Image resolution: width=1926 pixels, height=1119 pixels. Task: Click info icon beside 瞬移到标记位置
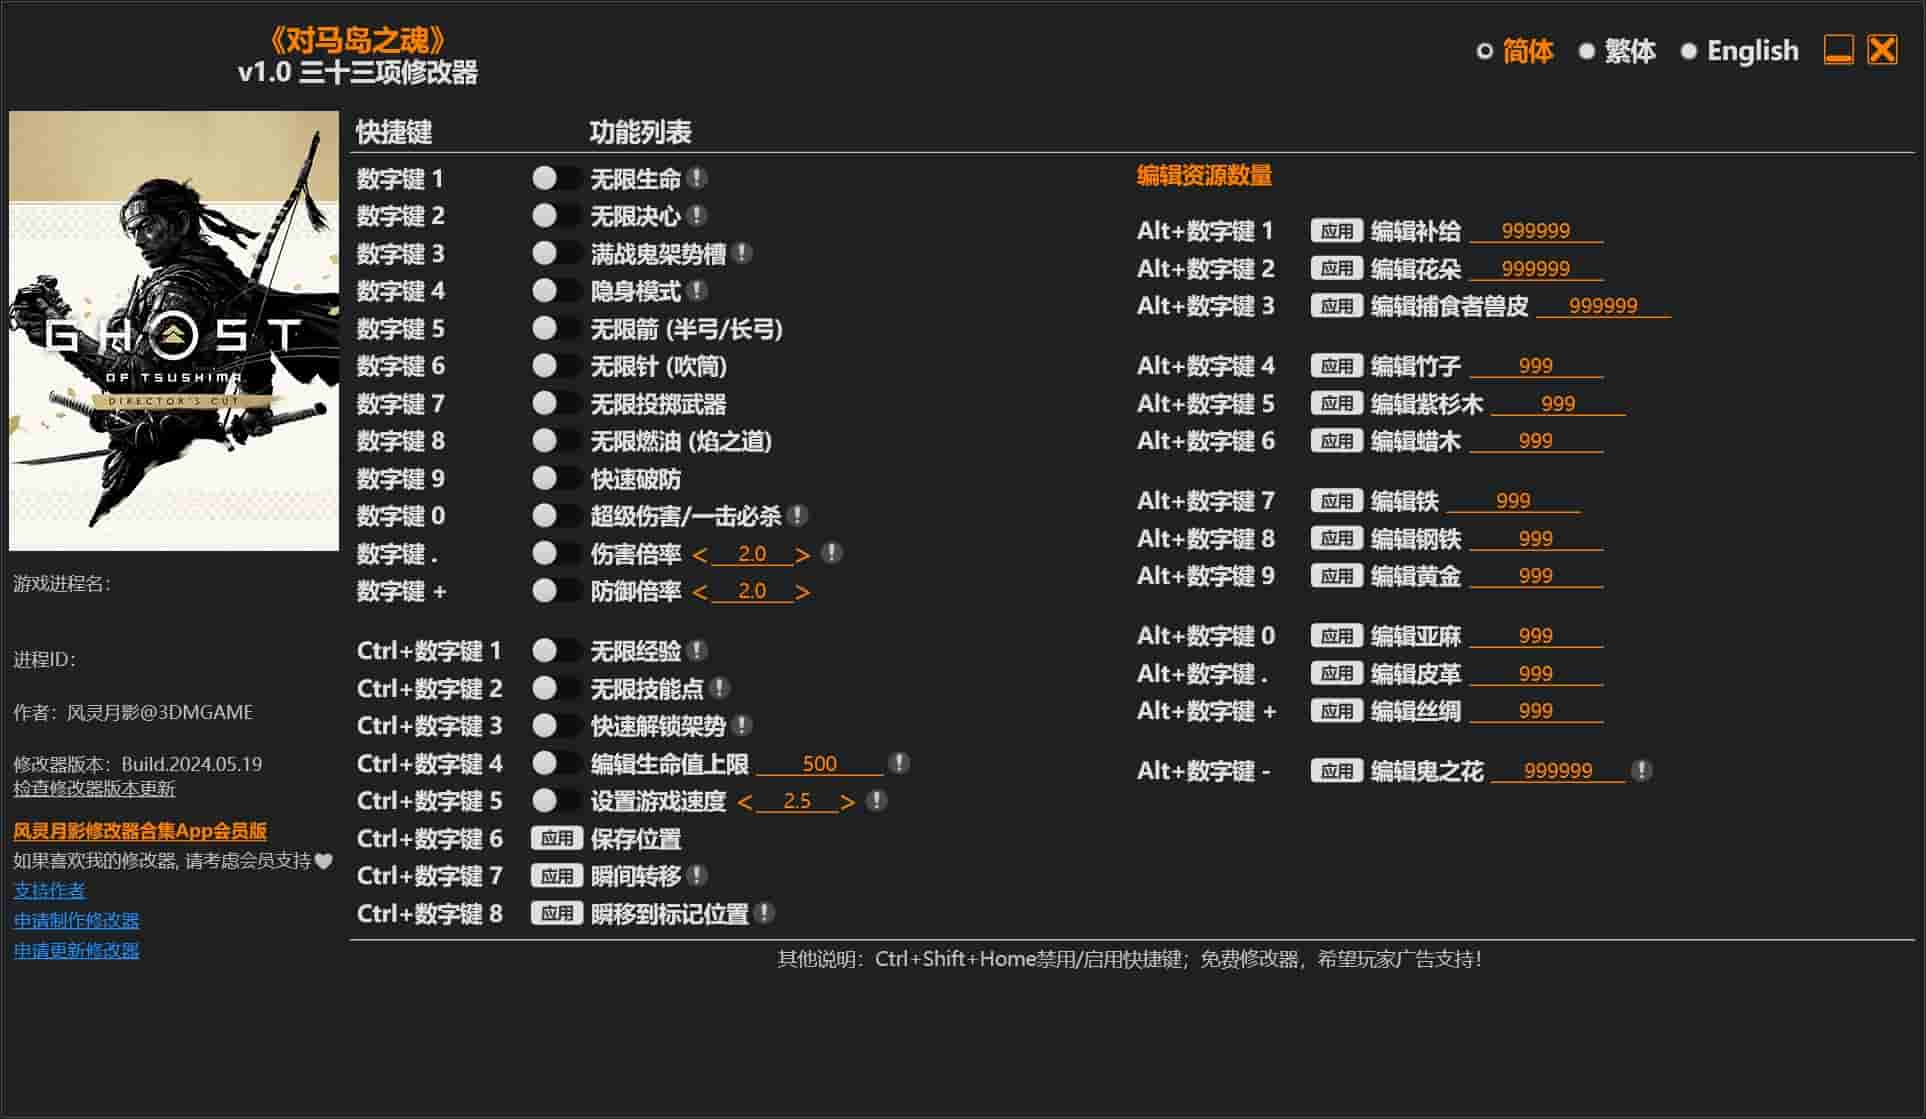point(764,913)
